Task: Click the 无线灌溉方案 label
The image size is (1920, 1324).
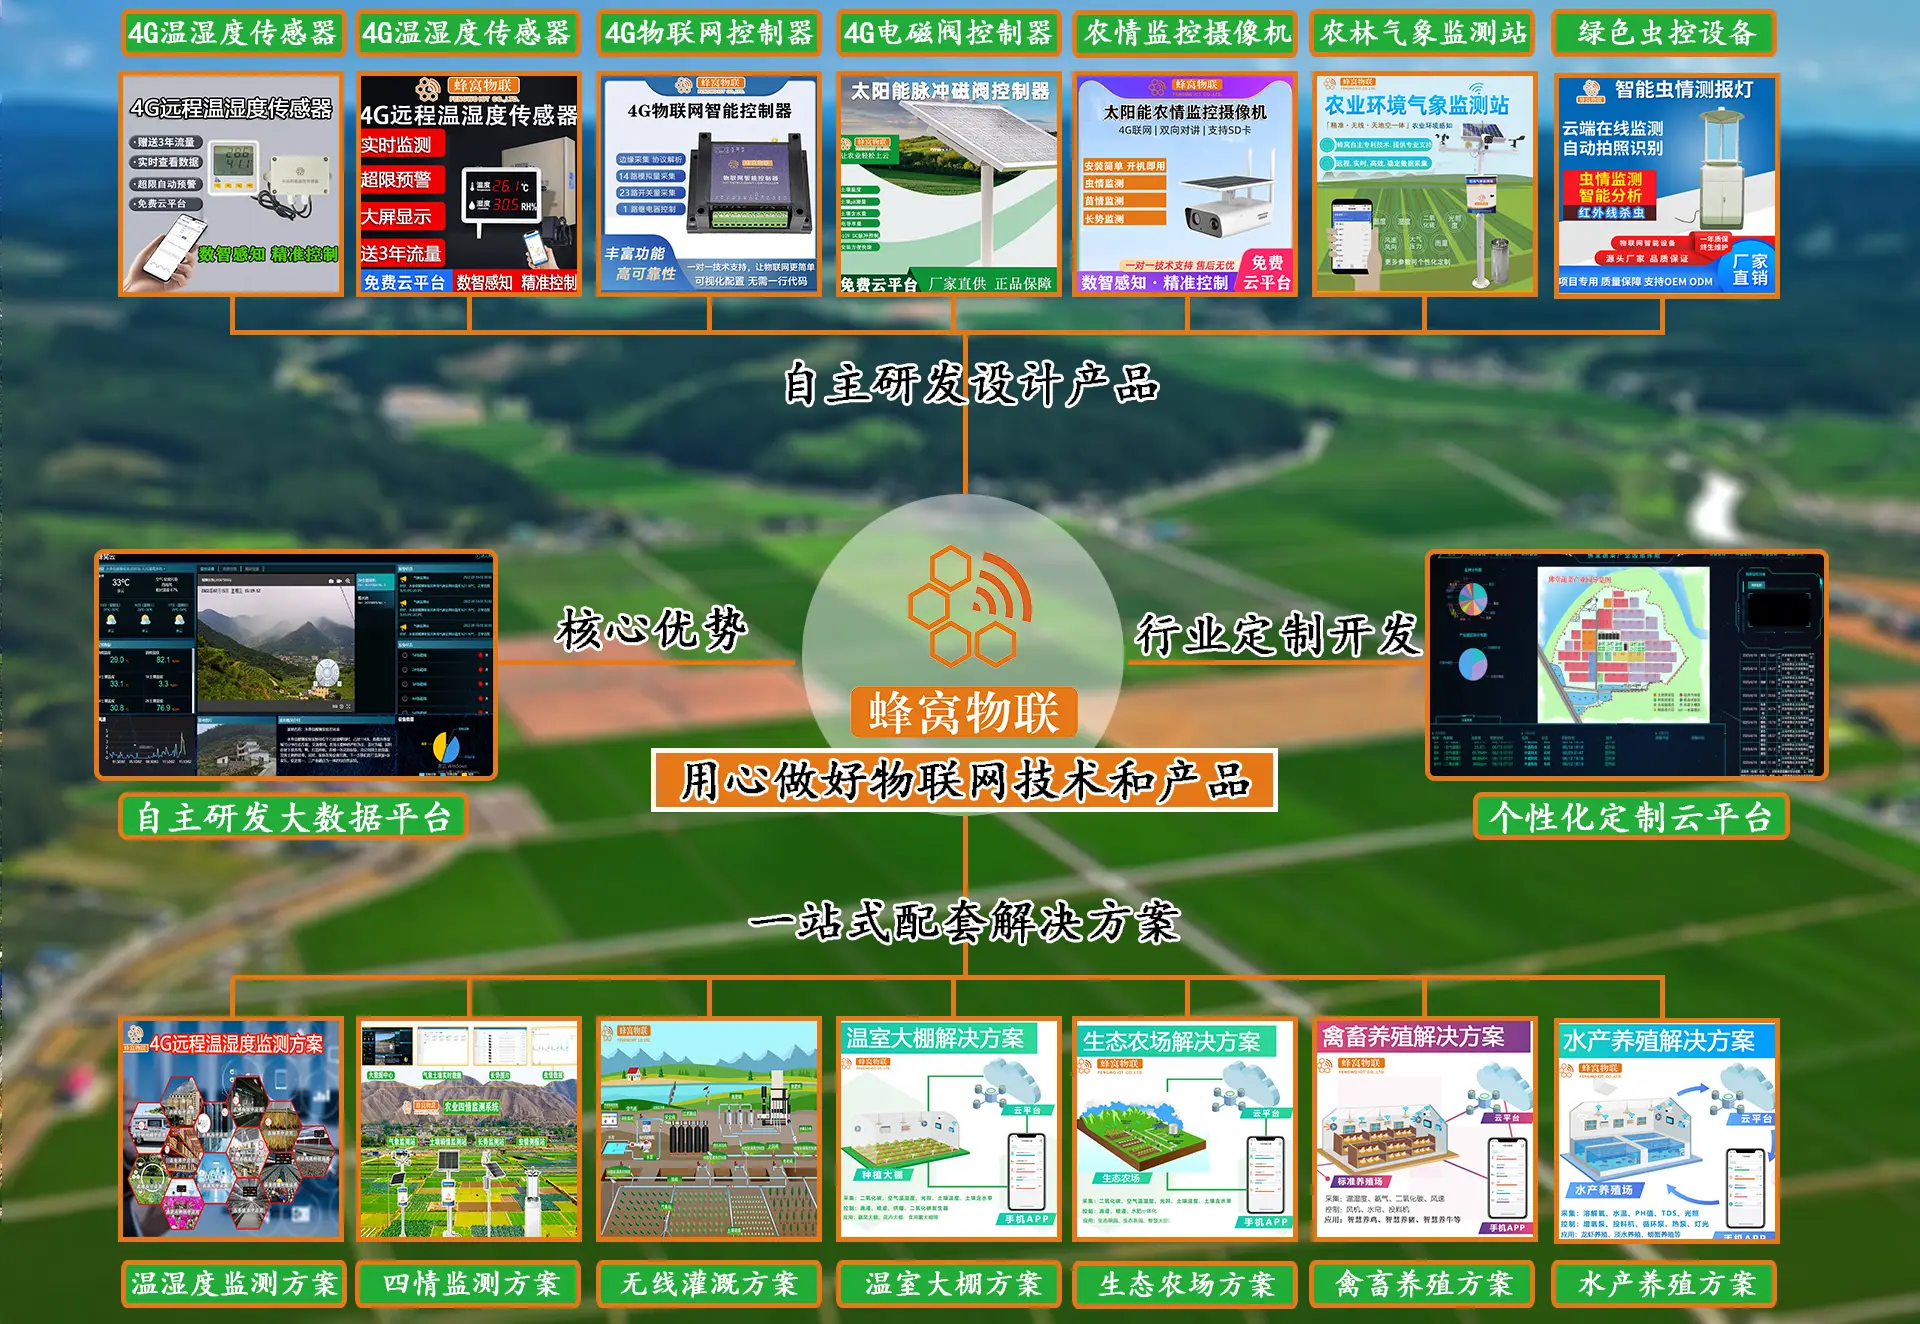Action: pyautogui.click(x=709, y=1284)
